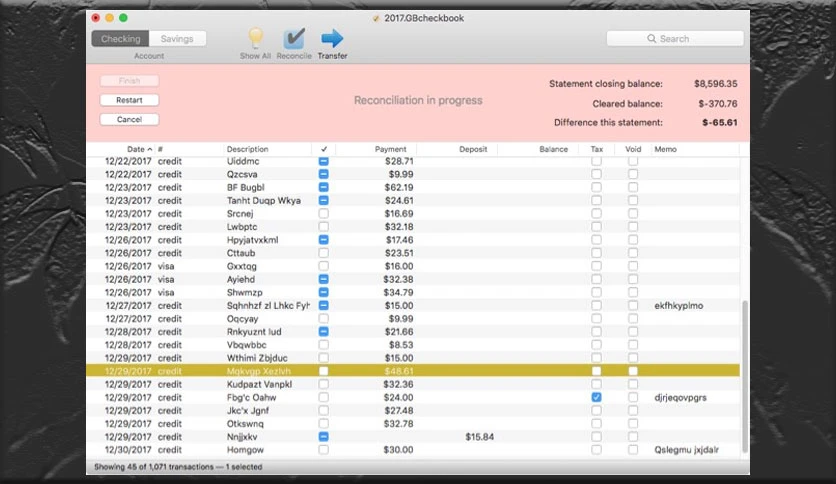
Task: Click the Show All lightbulb icon
Action: pyautogui.click(x=255, y=38)
